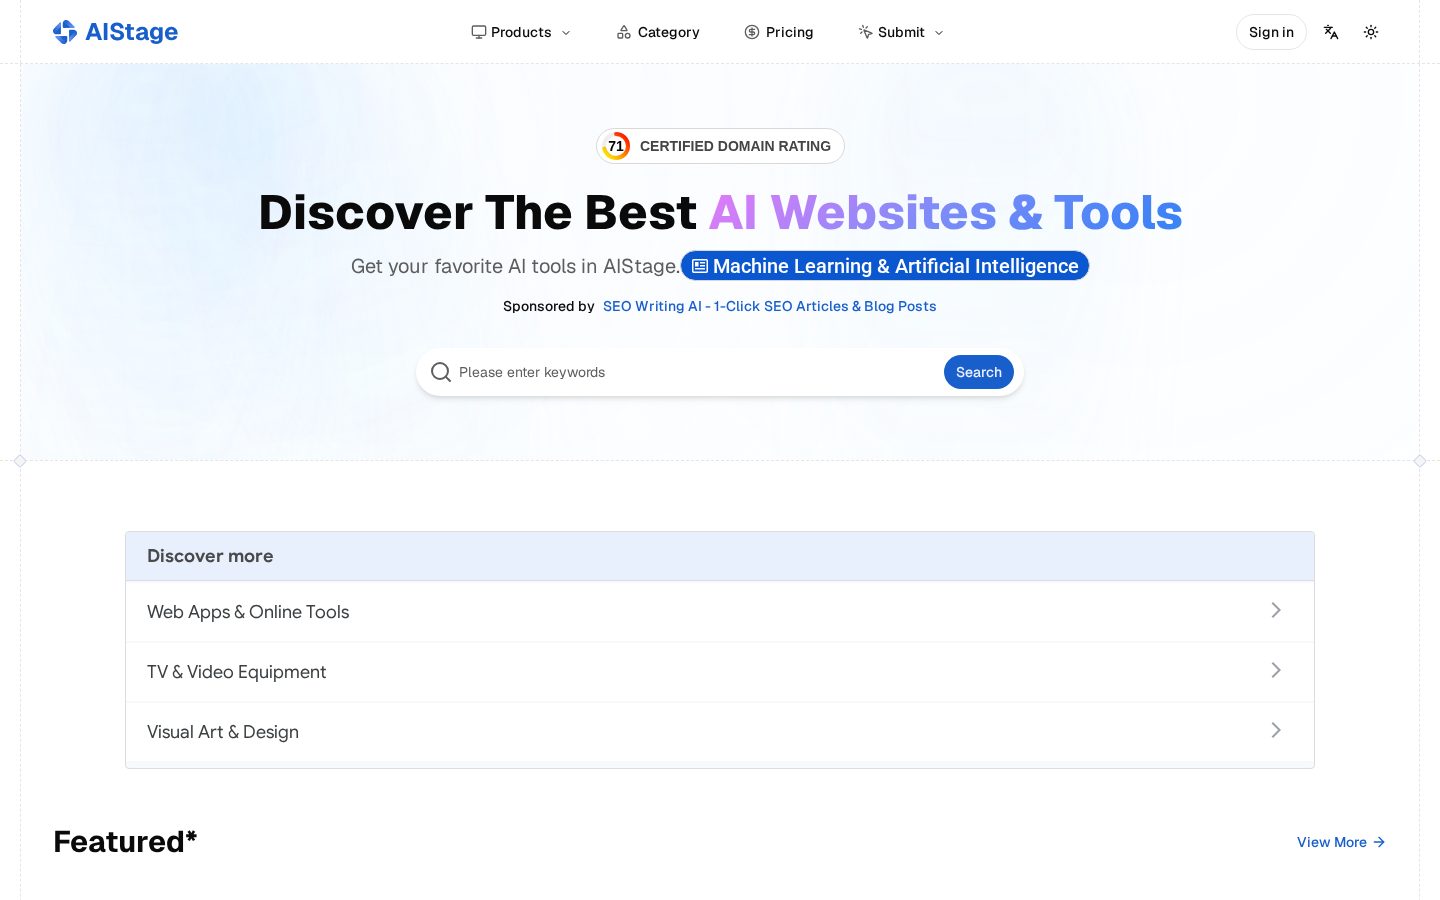
Task: Open the Pricing page
Action: click(x=779, y=32)
